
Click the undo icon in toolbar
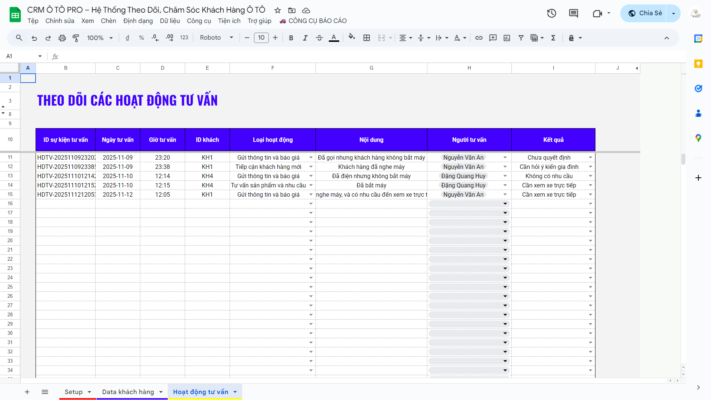point(34,37)
